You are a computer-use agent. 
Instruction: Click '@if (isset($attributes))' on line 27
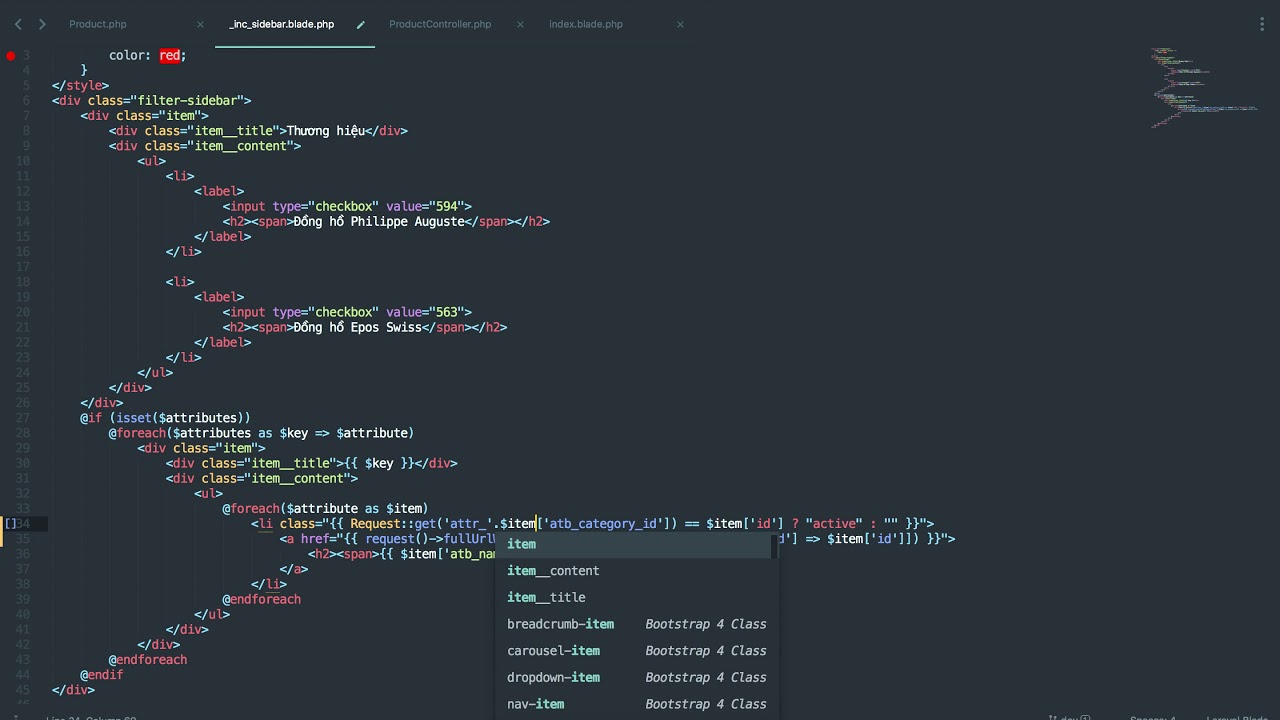click(166, 418)
